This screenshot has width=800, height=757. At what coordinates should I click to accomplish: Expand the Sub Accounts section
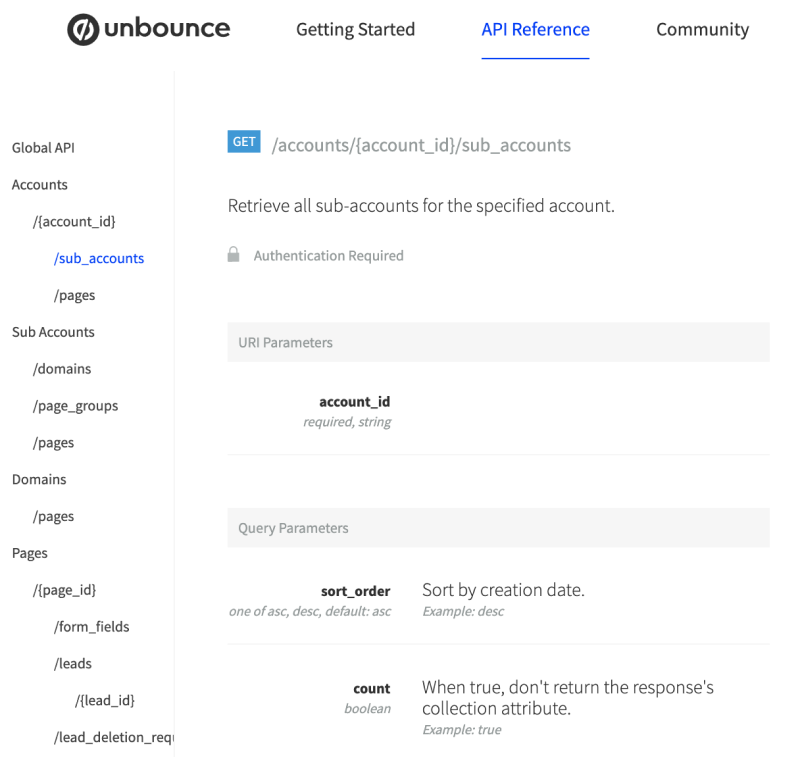[53, 331]
